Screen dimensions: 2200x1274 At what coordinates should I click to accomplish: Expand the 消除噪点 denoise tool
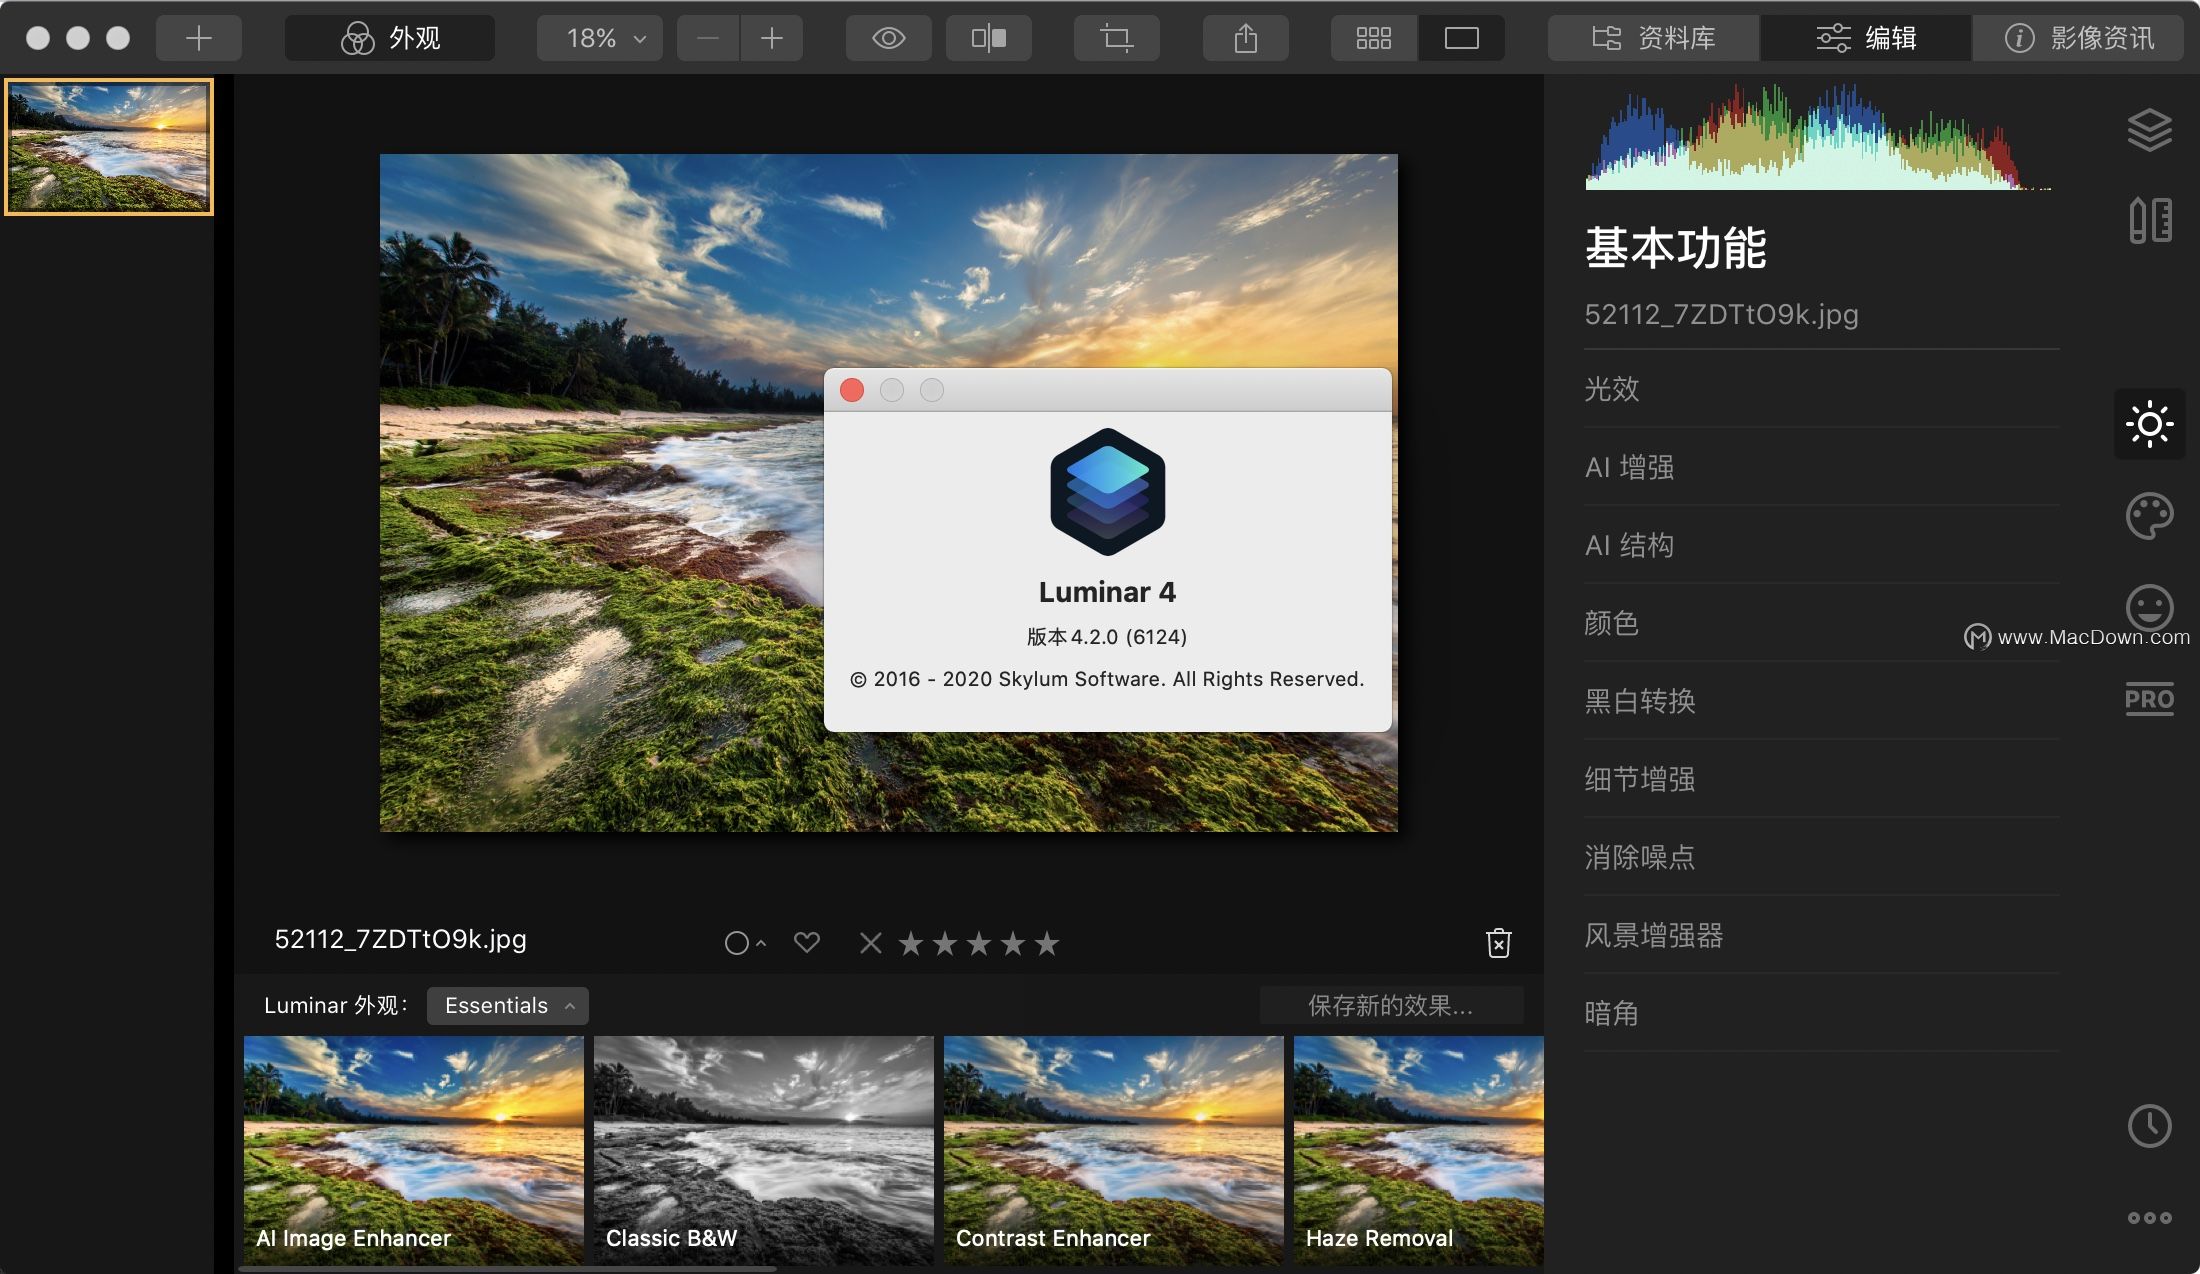click(1821, 857)
